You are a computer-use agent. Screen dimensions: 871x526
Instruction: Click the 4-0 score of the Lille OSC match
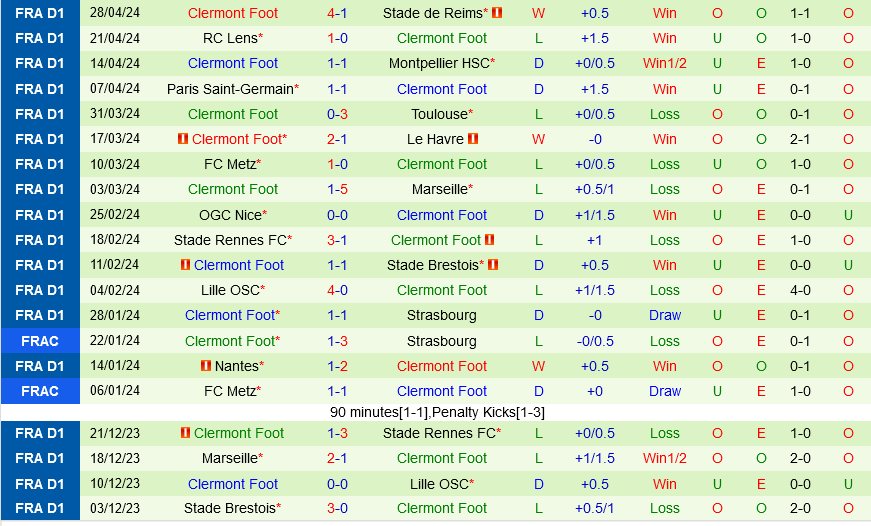pos(338,290)
